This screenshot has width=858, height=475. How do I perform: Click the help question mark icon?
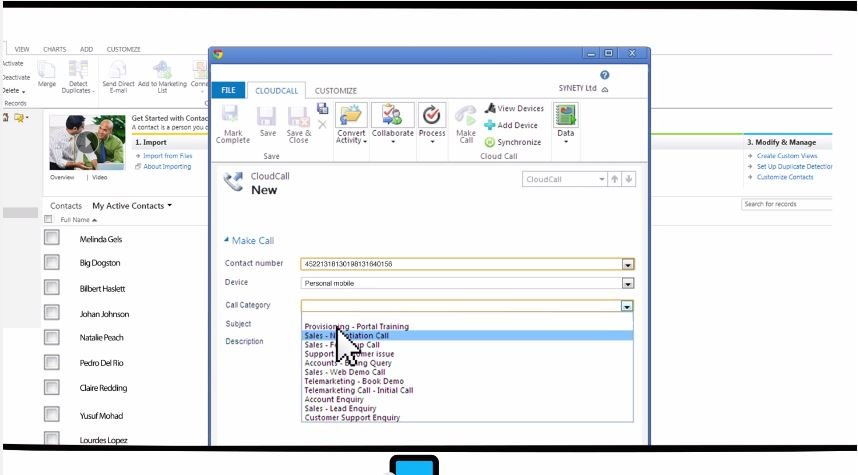(605, 75)
